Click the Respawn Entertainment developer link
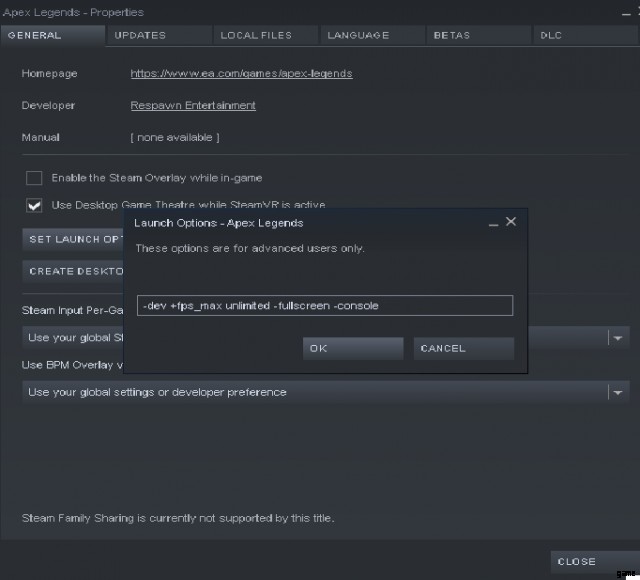Viewport: 640px width, 580px height. [x=193, y=106]
